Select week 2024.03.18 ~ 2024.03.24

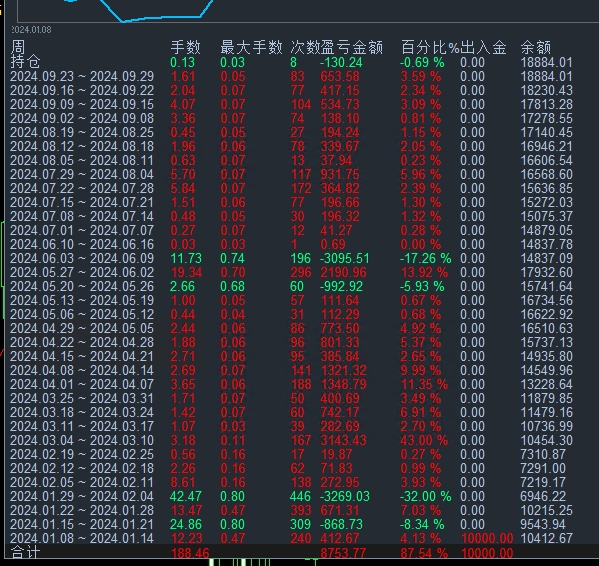tap(82, 412)
